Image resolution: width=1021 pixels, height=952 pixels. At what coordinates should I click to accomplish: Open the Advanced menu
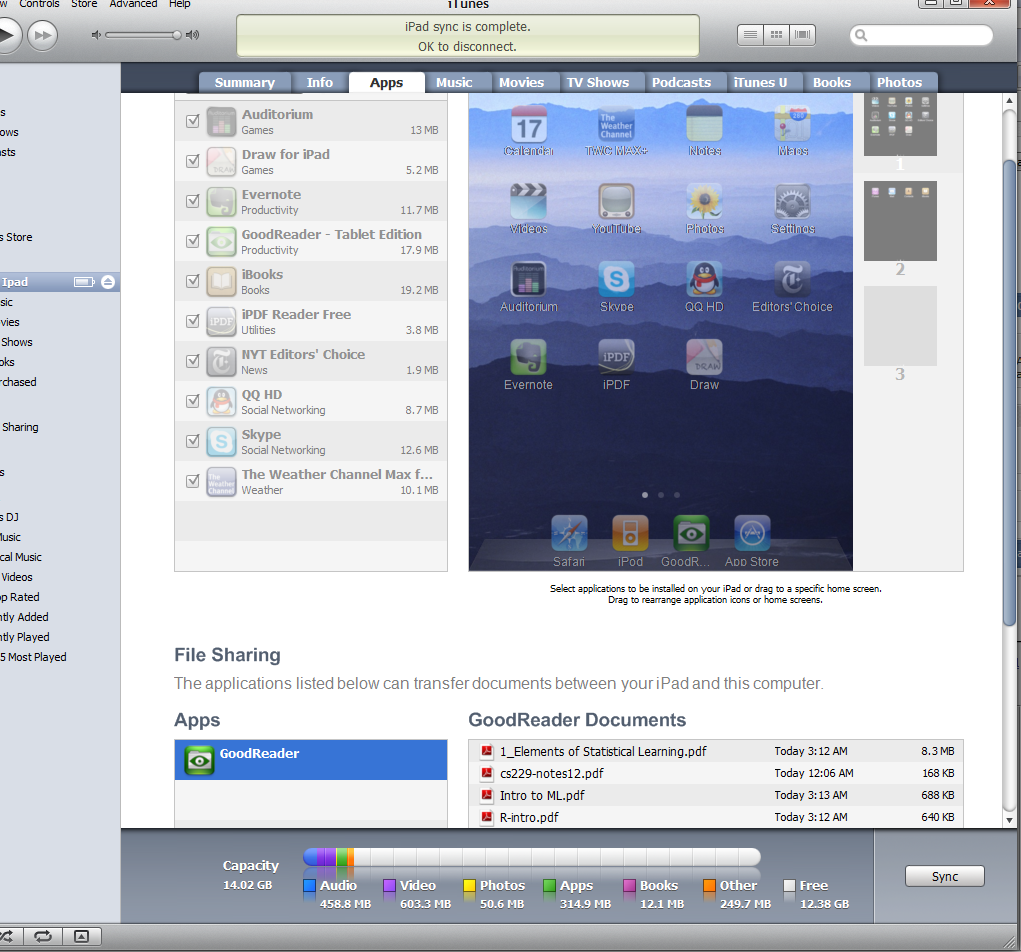pyautogui.click(x=133, y=4)
